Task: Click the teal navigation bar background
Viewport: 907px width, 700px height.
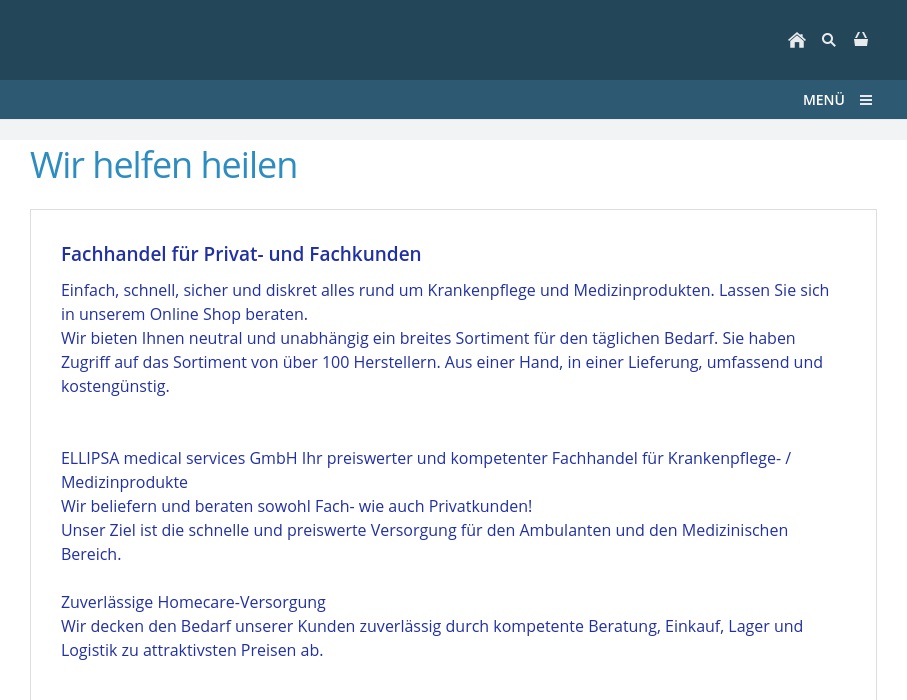Action: (x=400, y=99)
